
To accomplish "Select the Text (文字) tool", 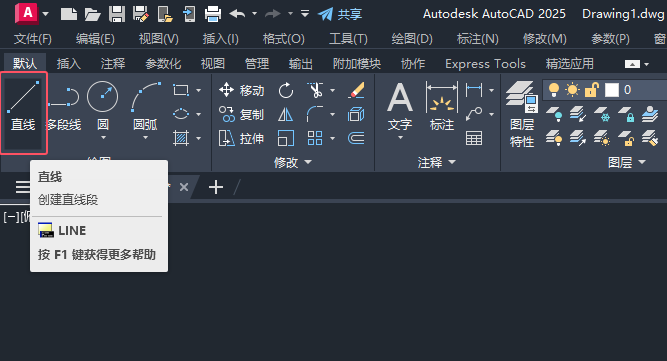I will click(x=400, y=106).
